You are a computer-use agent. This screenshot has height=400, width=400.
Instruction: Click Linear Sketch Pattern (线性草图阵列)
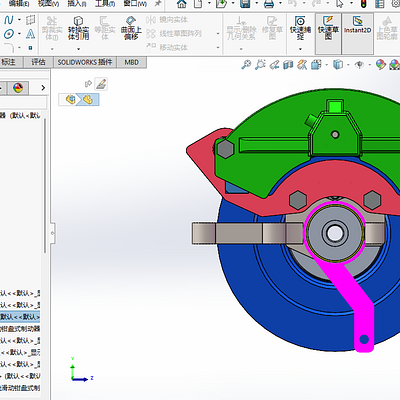tap(175, 34)
